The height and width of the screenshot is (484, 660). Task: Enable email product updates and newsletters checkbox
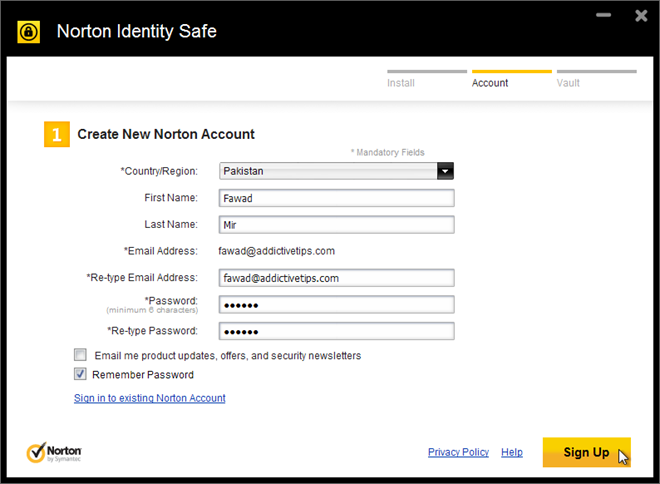click(80, 355)
